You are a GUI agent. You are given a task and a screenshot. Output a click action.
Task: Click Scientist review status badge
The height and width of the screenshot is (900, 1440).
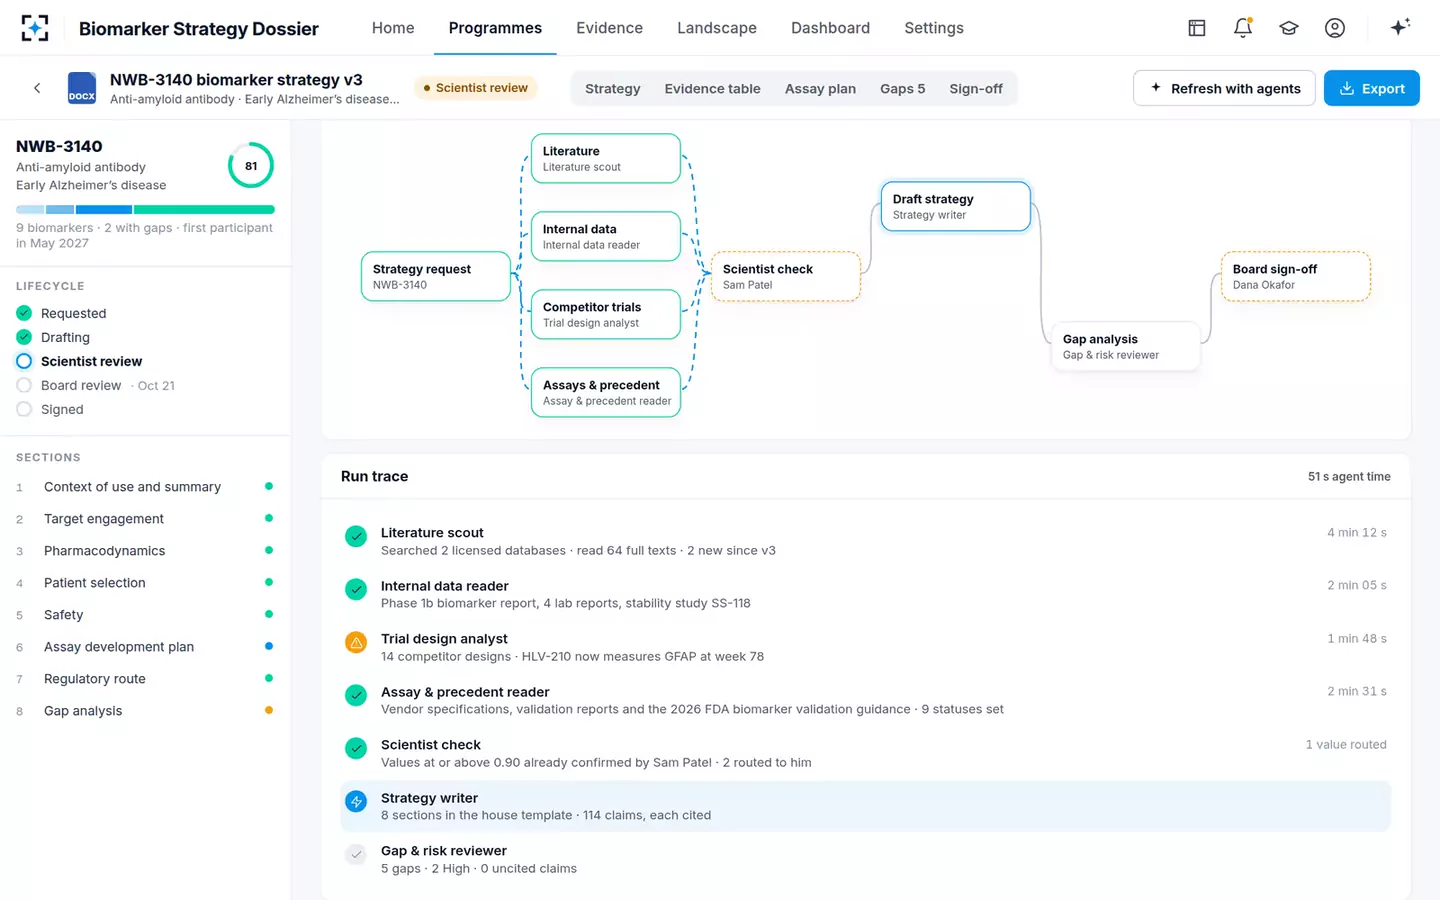point(476,88)
